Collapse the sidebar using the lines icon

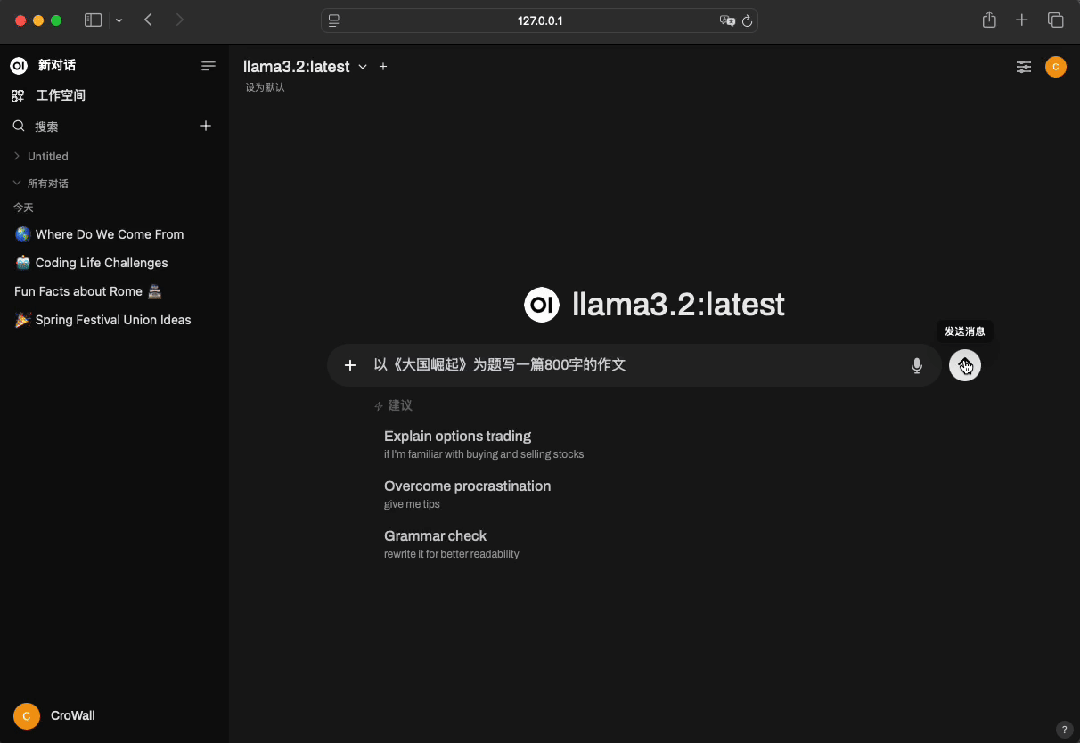click(x=208, y=65)
